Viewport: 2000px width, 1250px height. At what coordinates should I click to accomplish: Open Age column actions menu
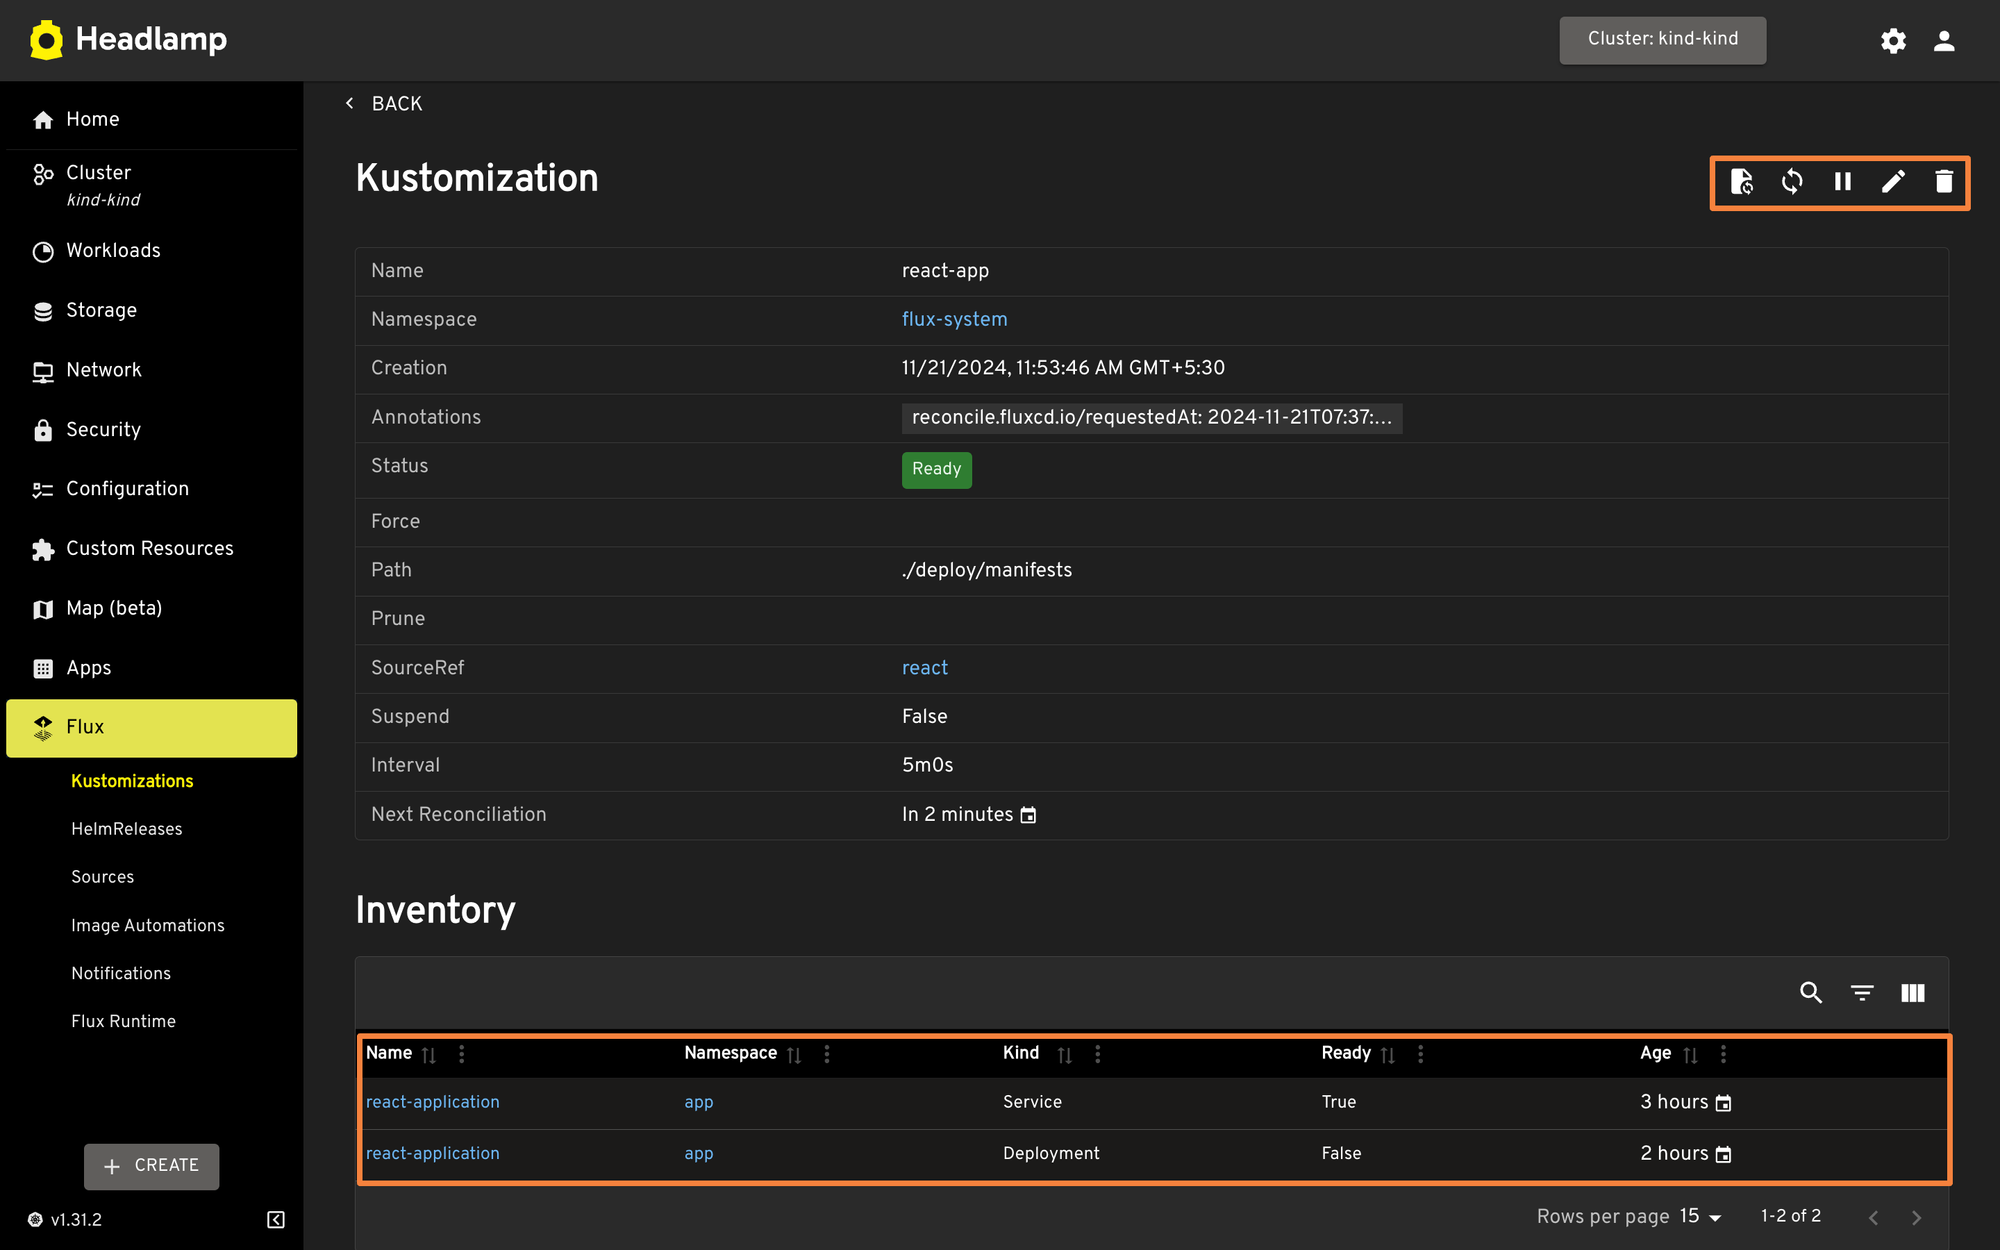[x=1723, y=1054]
